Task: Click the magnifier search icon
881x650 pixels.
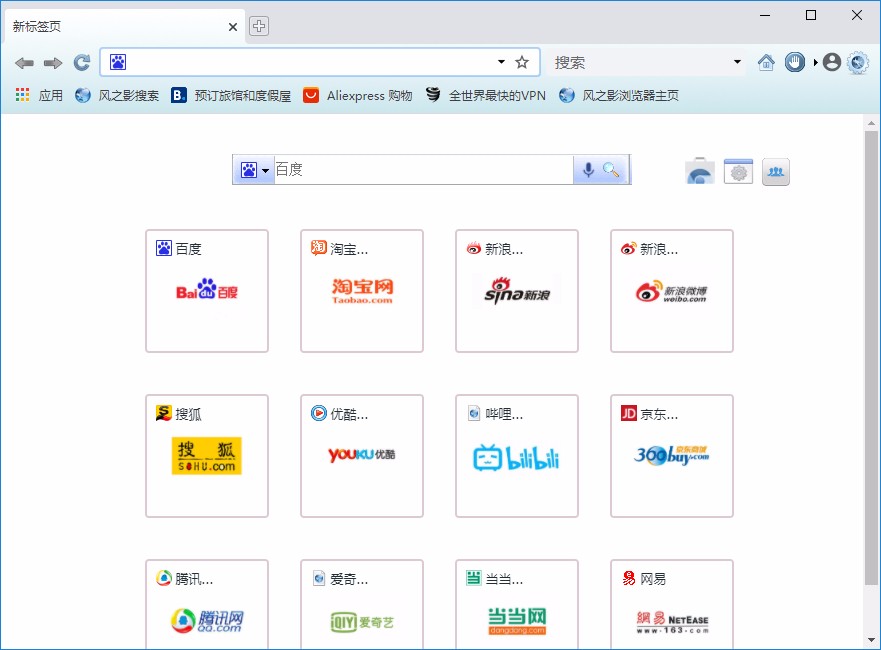Action: (x=612, y=169)
